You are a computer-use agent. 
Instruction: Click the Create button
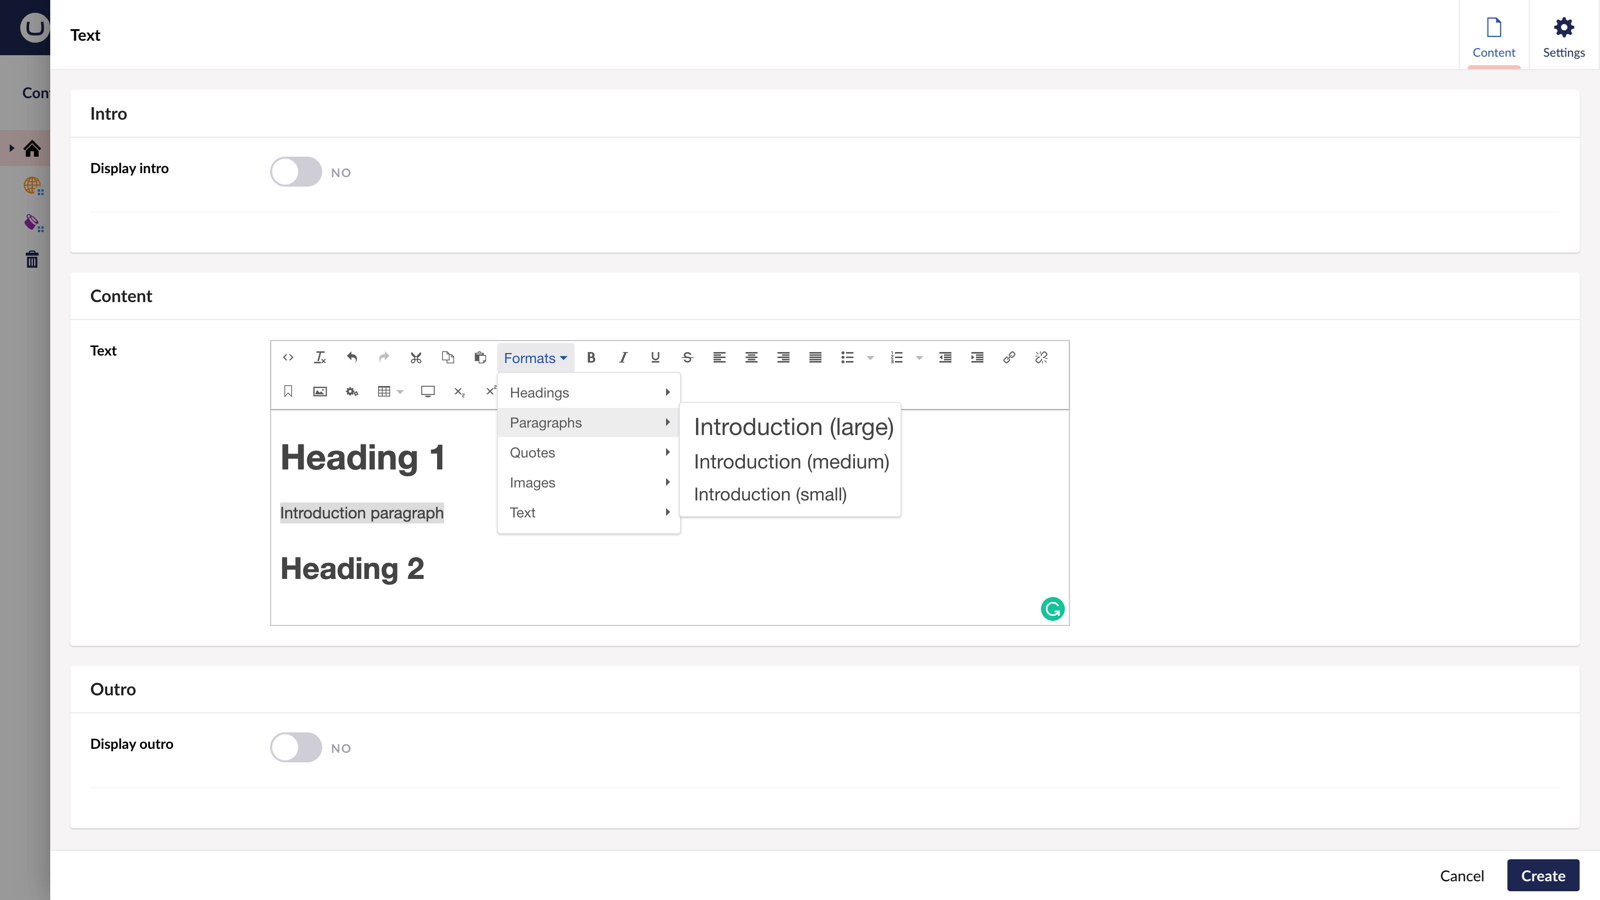pos(1542,876)
